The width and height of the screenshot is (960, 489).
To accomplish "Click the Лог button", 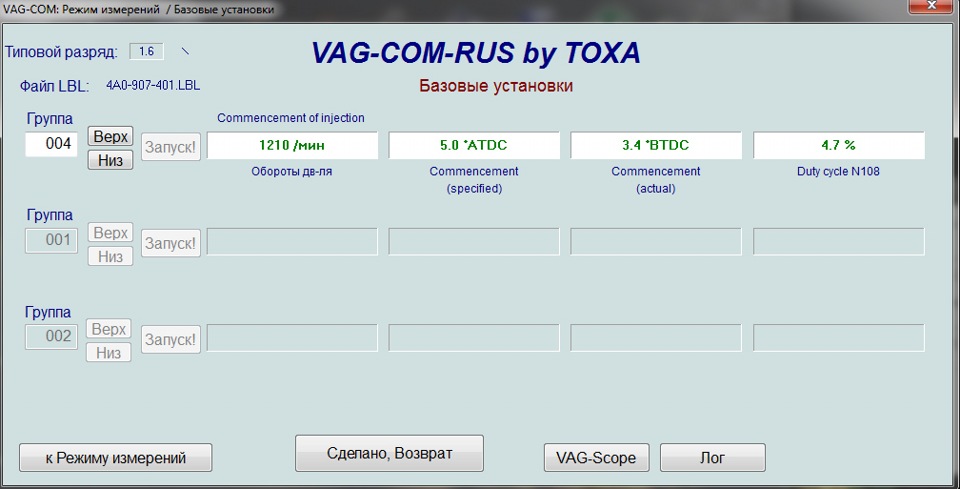I will coord(713,458).
